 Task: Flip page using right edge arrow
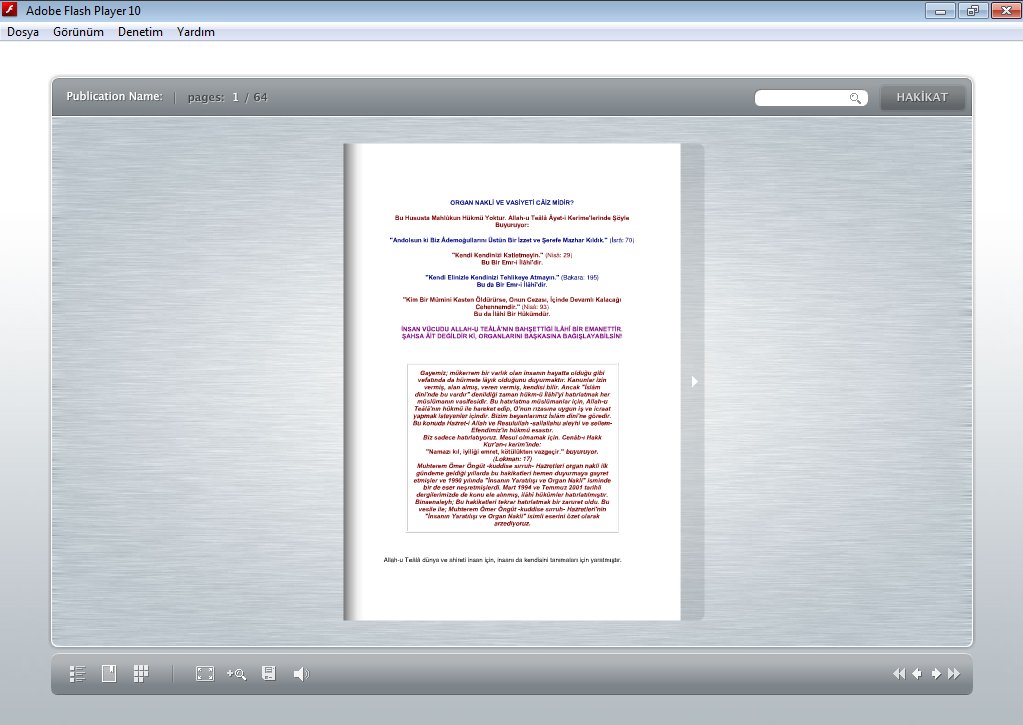coord(694,381)
